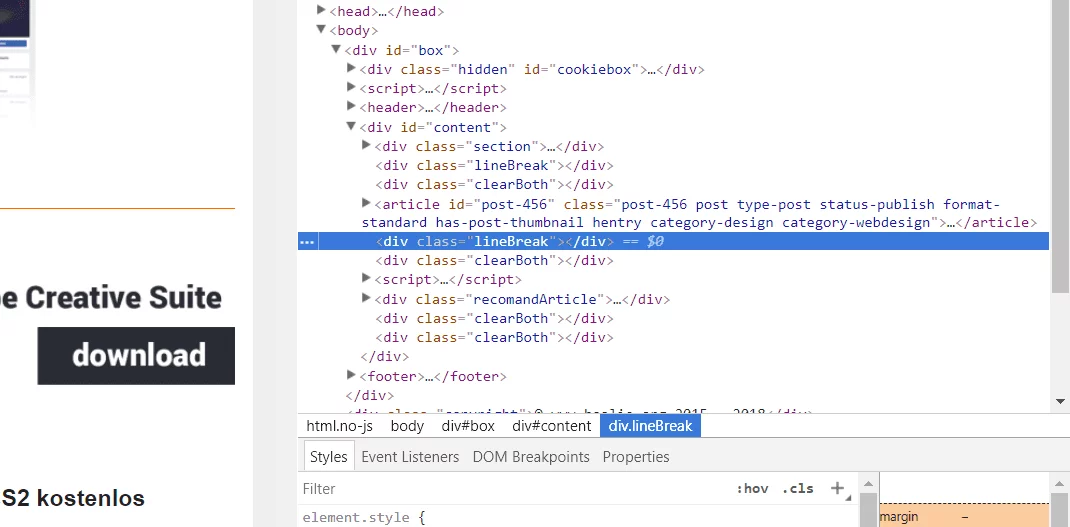Expand the div class="section" node
Viewport: 1070px width, 527px height.
[x=366, y=145]
